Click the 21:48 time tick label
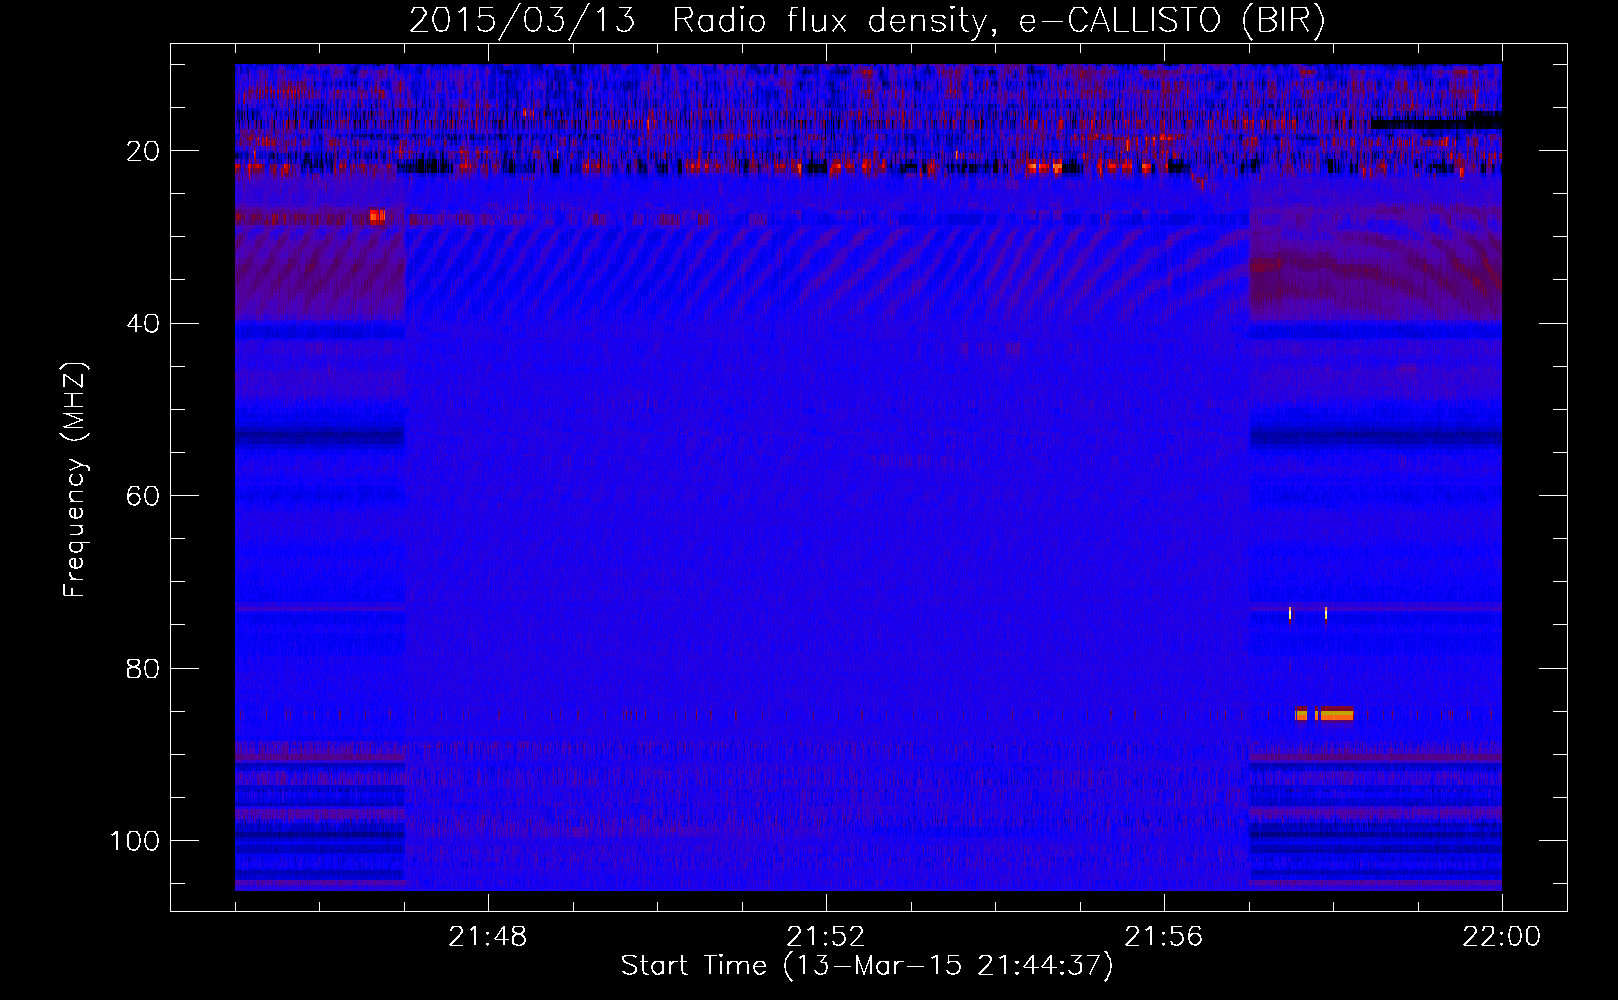This screenshot has width=1618, height=1000. click(x=488, y=937)
